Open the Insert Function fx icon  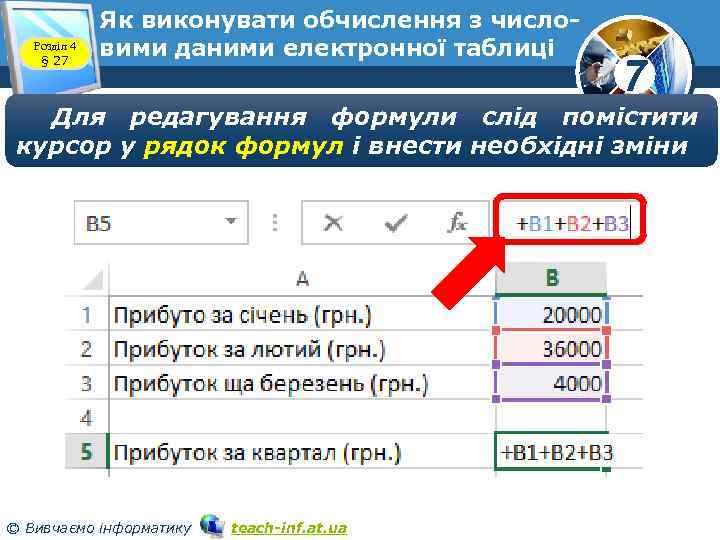[457, 222]
